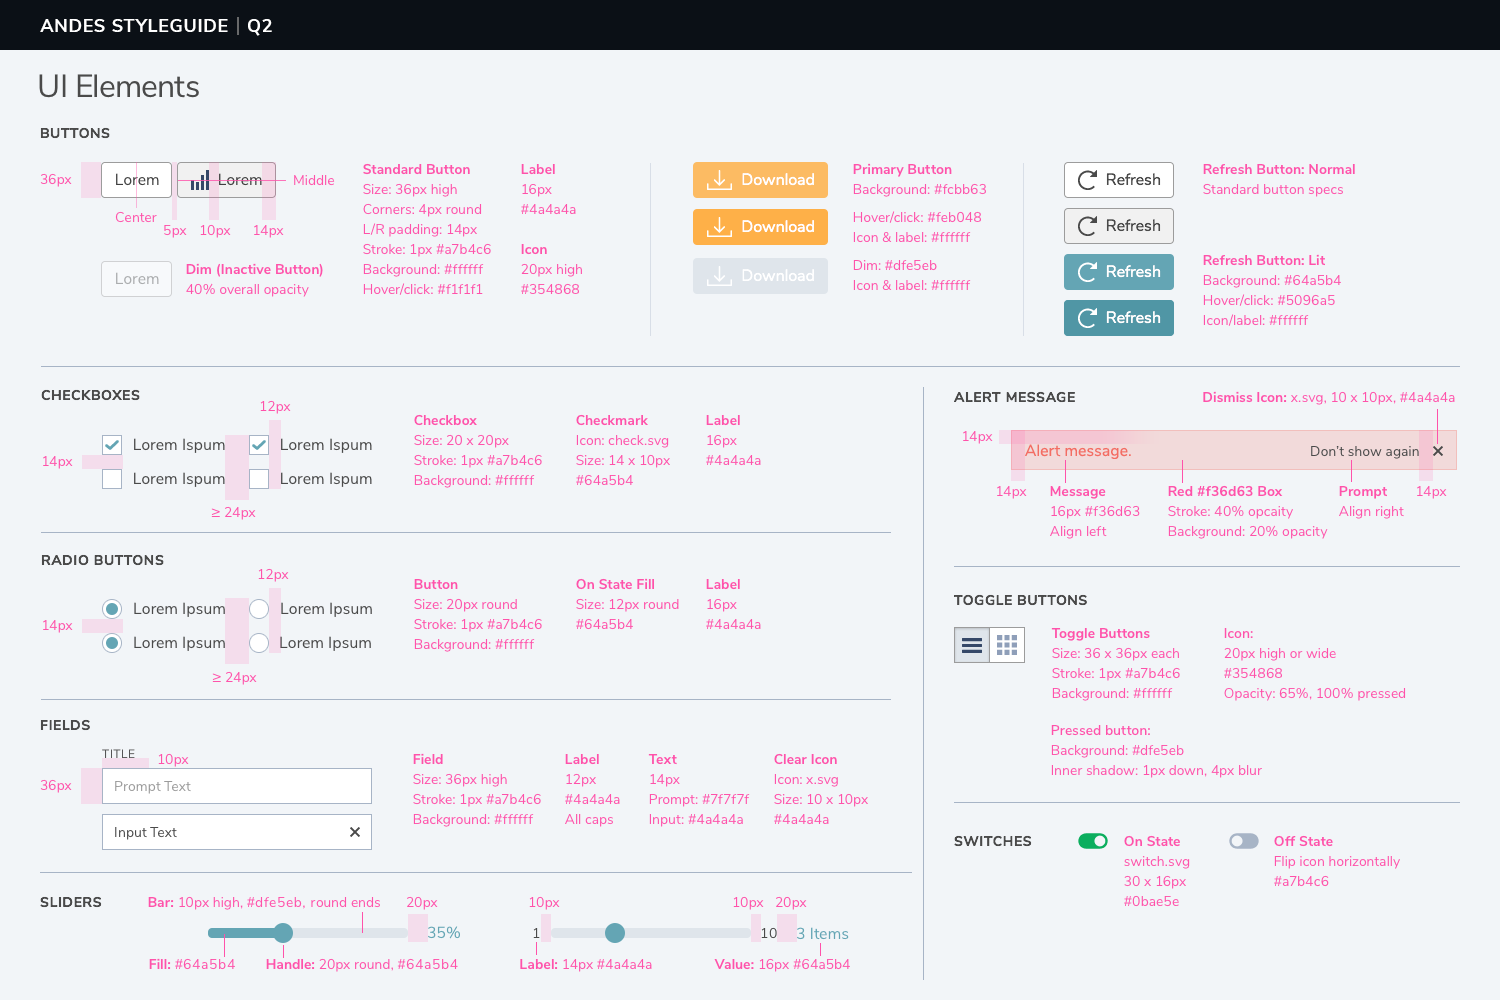
Task: Select the grid view toggle button
Action: (x=1007, y=646)
